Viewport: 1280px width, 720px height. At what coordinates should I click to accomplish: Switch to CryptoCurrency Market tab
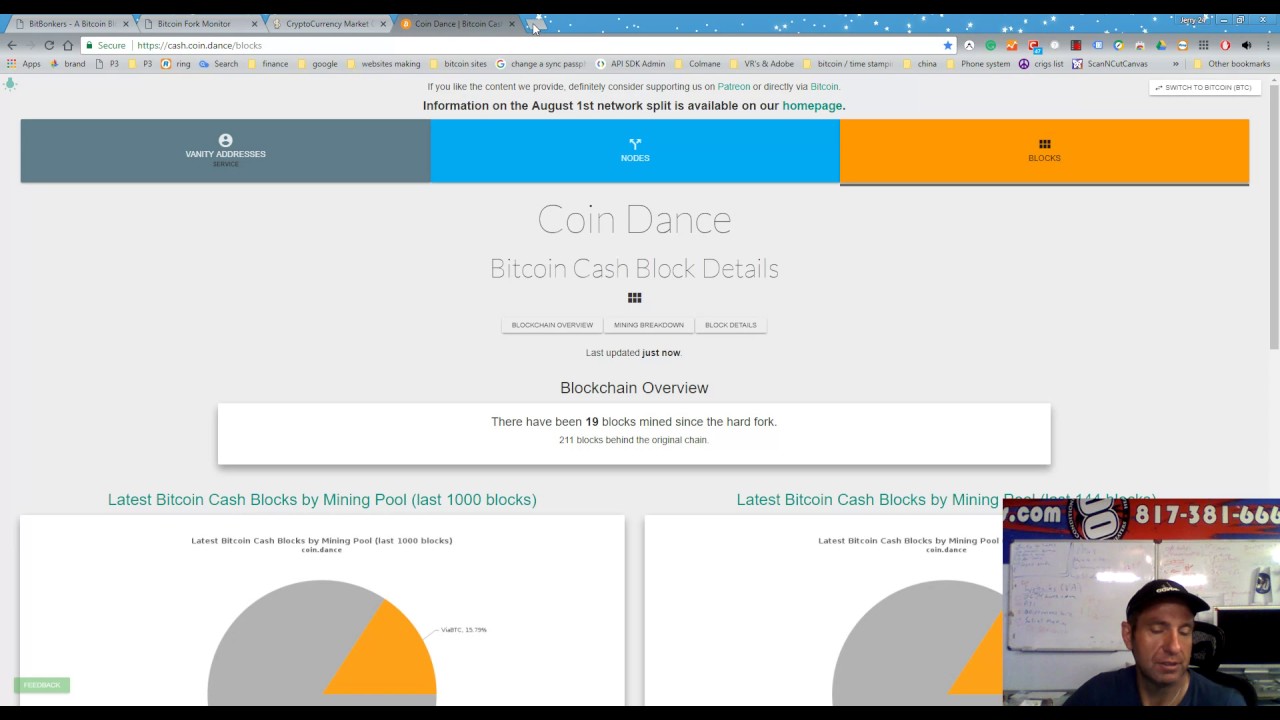point(327,23)
